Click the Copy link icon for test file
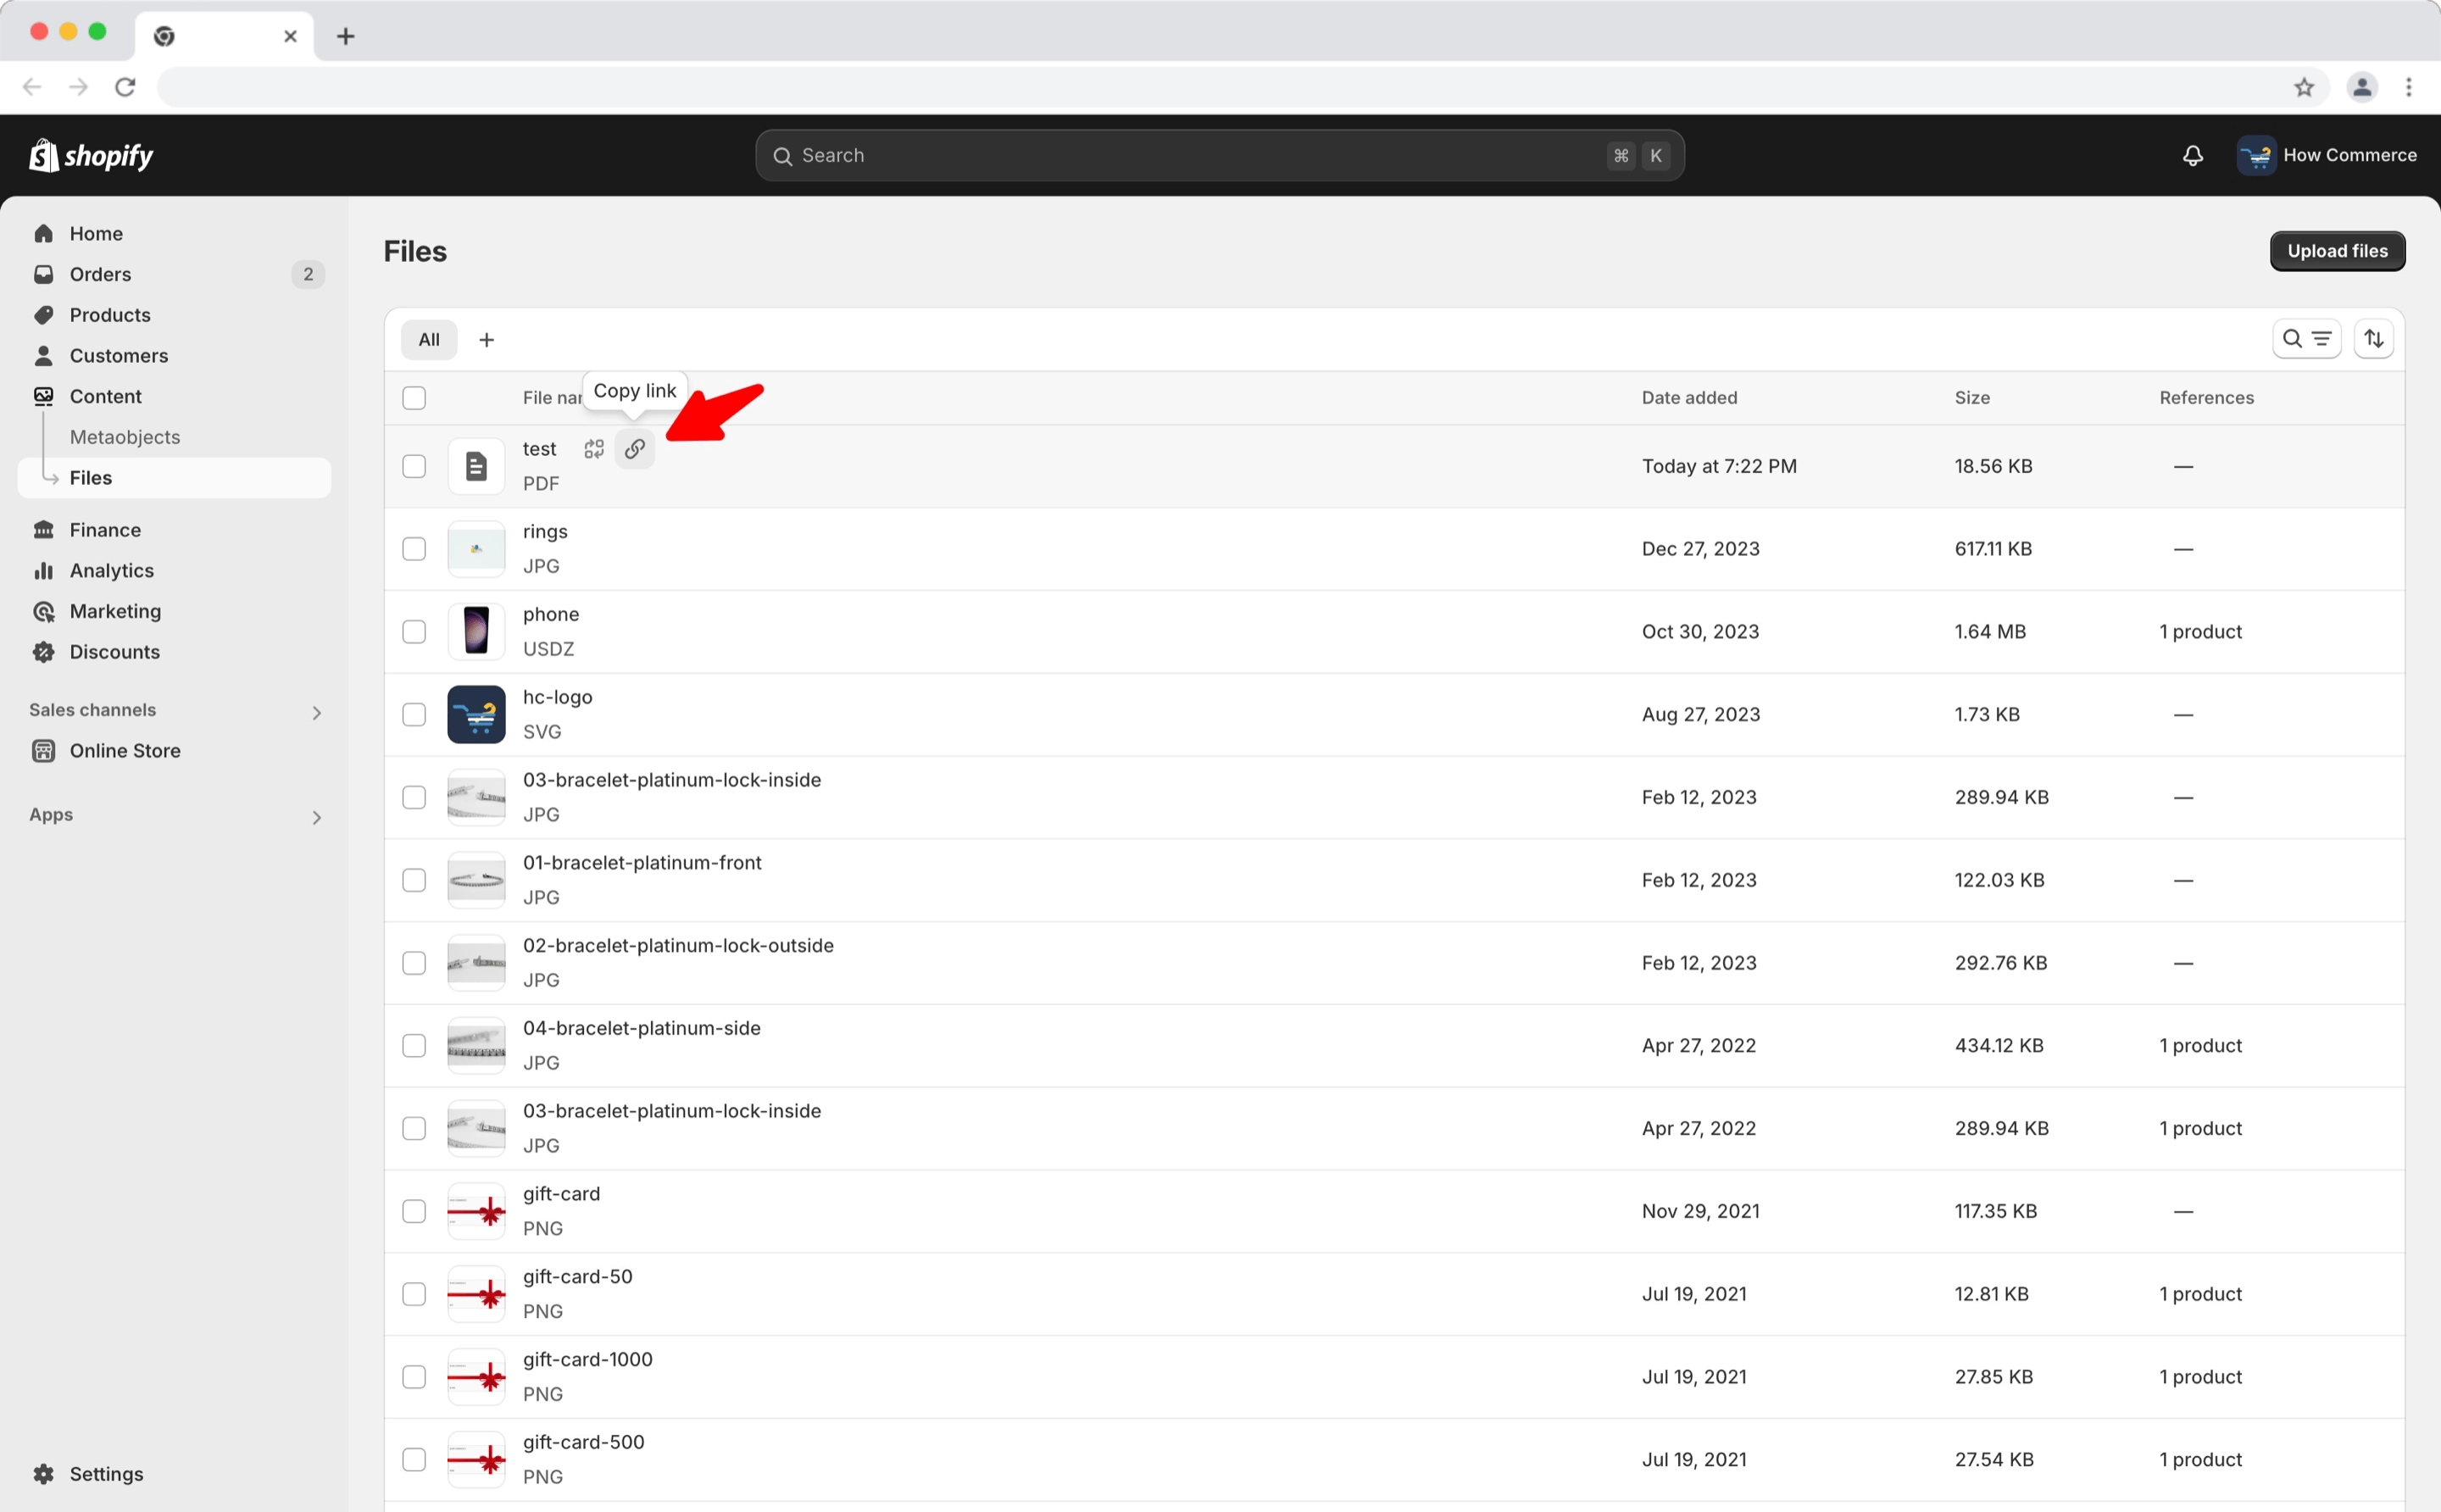The height and width of the screenshot is (1512, 2441). 635,449
